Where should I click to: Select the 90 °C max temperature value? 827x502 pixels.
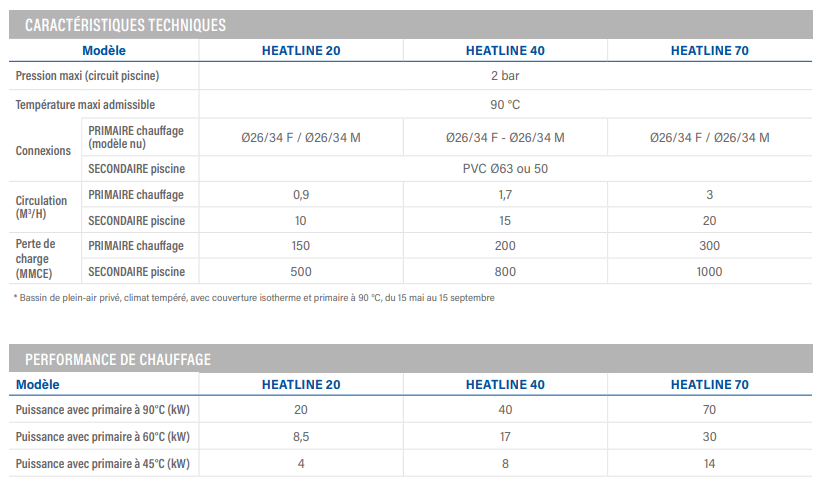[x=505, y=104]
